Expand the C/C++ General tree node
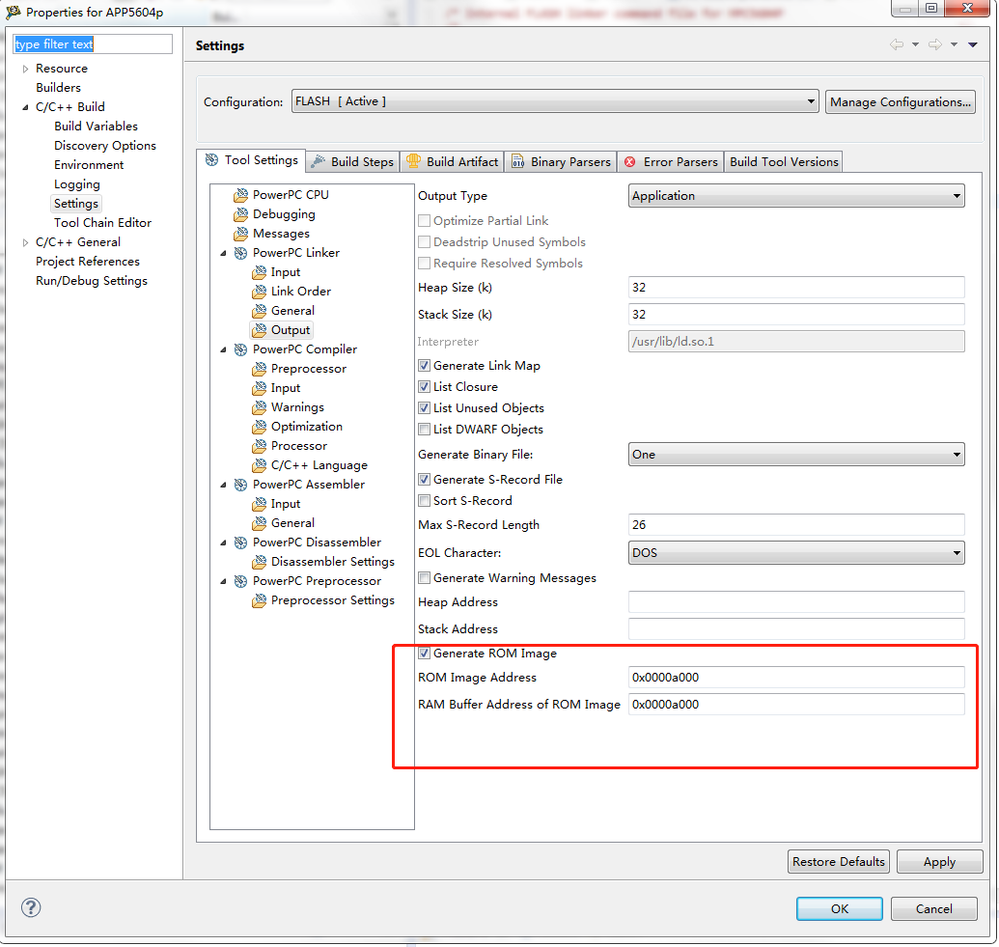This screenshot has width=999, height=947. click(x=25, y=243)
